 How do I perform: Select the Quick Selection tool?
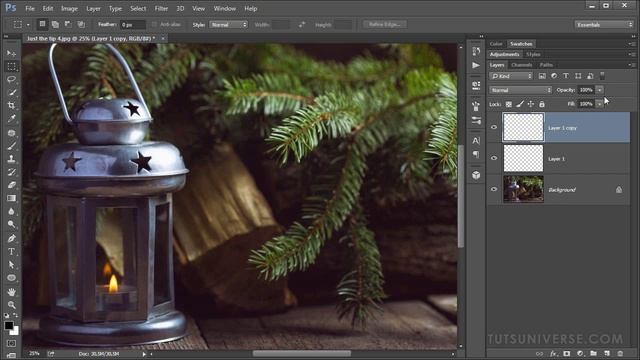(x=11, y=92)
